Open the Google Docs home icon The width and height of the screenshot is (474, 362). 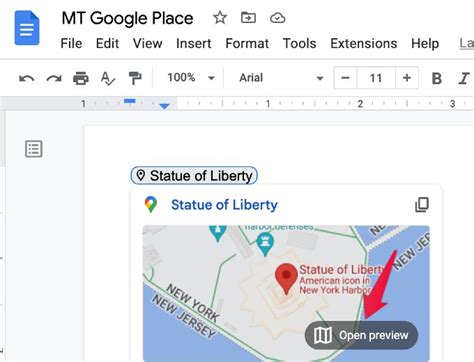[27, 28]
